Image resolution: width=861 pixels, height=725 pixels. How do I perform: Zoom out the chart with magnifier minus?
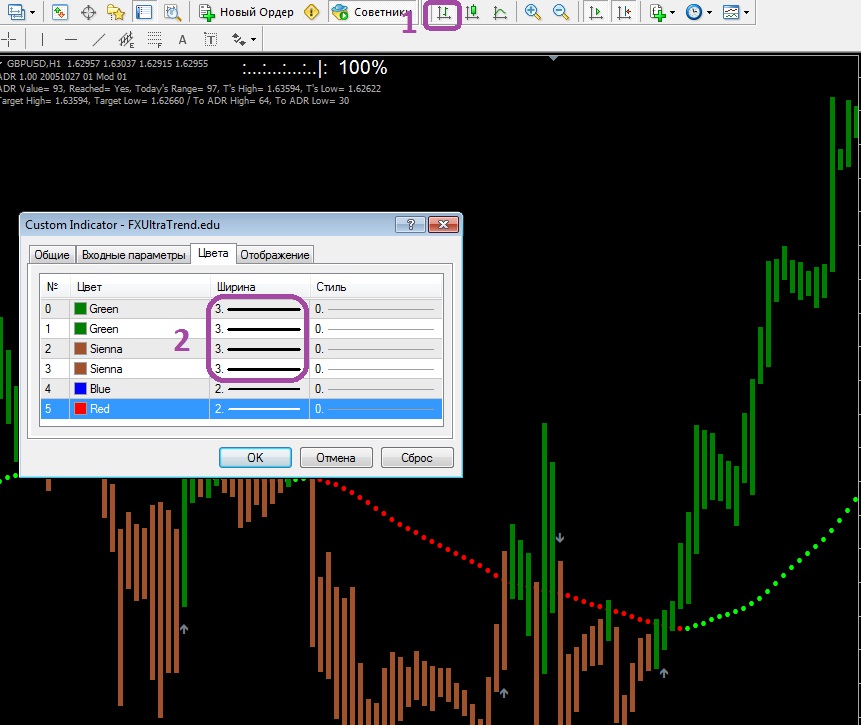point(561,12)
